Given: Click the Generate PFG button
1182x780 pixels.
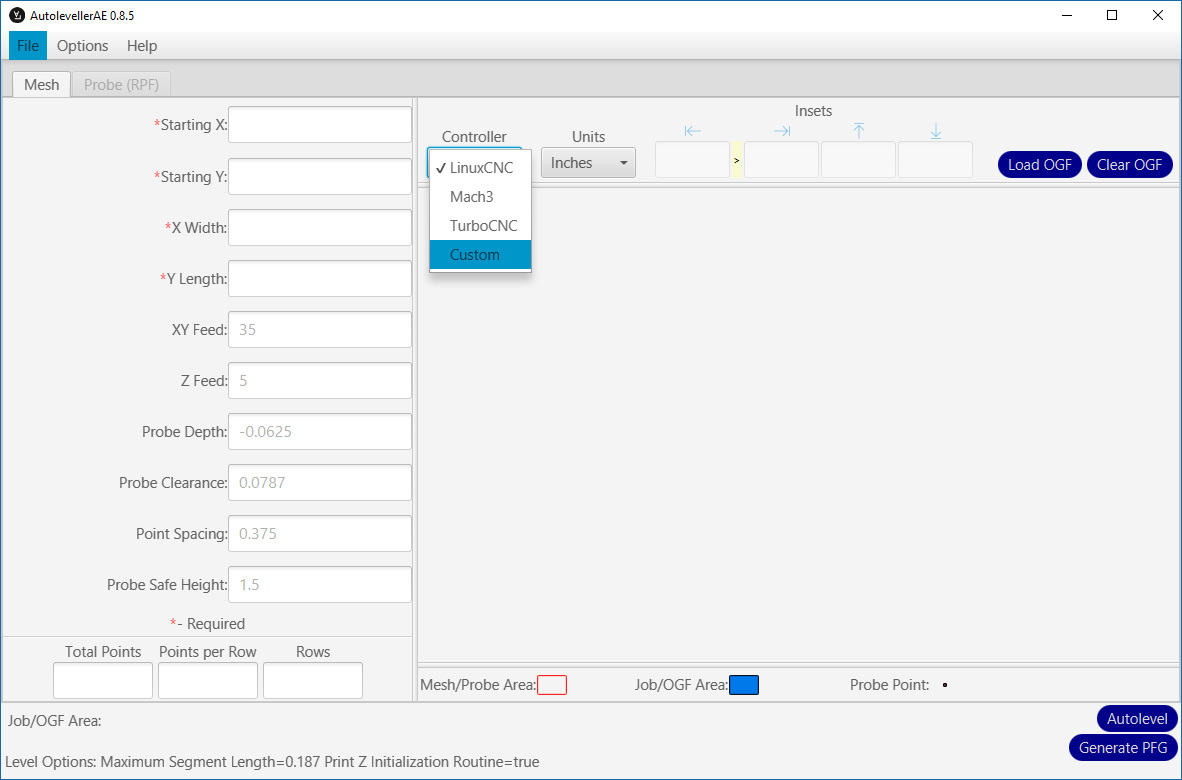Looking at the screenshot, I should pyautogui.click(x=1122, y=748).
